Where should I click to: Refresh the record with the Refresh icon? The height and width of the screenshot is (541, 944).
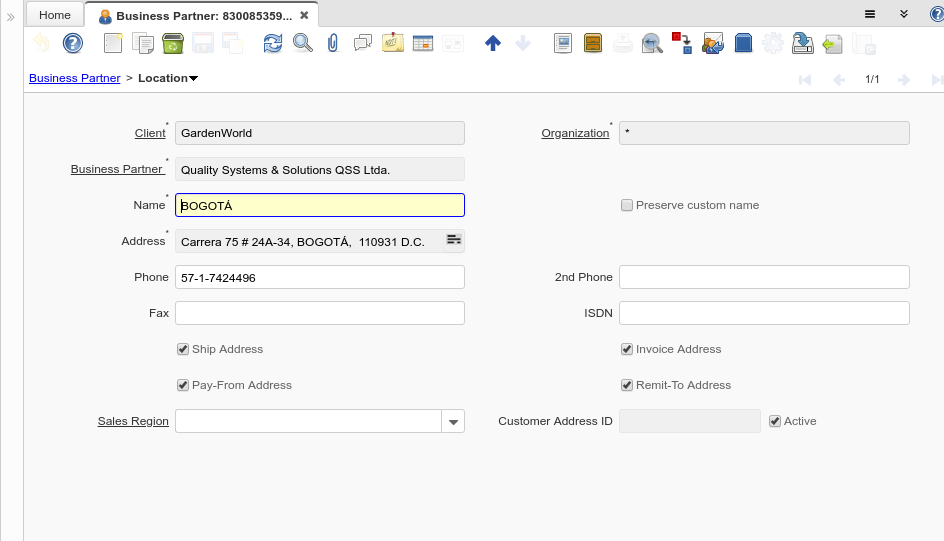pos(273,43)
